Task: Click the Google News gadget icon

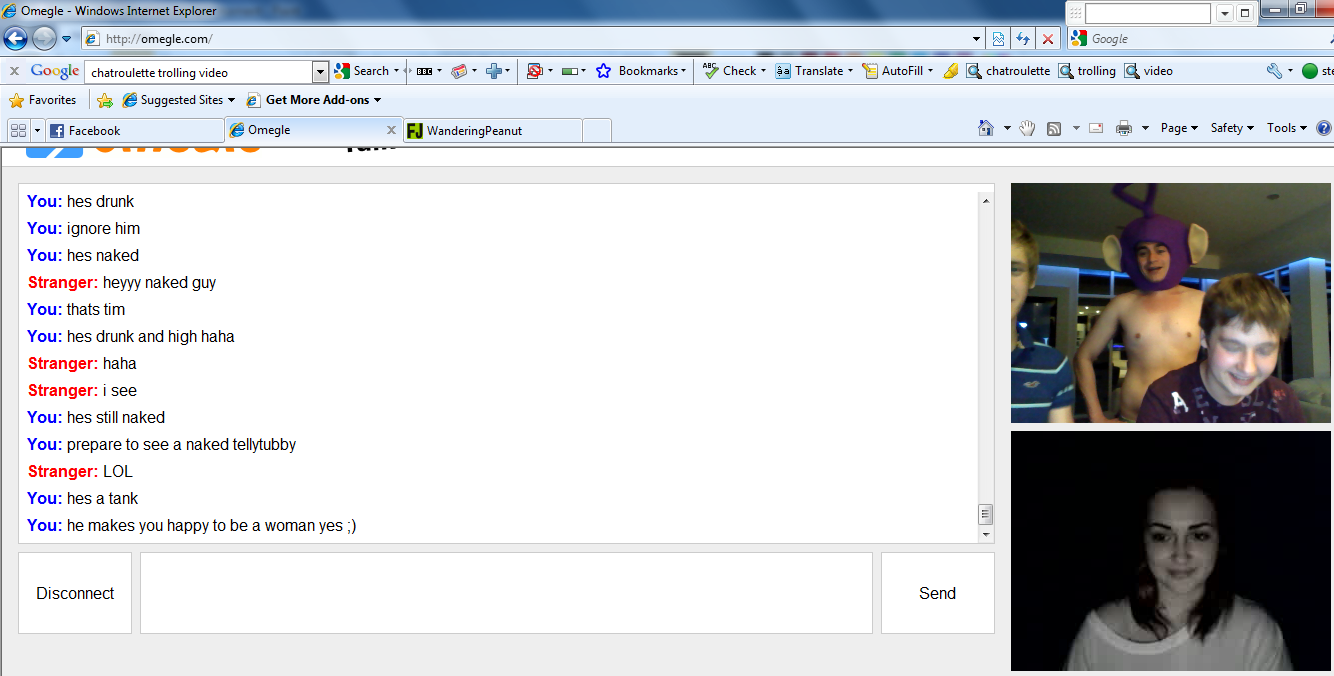Action: [x=460, y=71]
